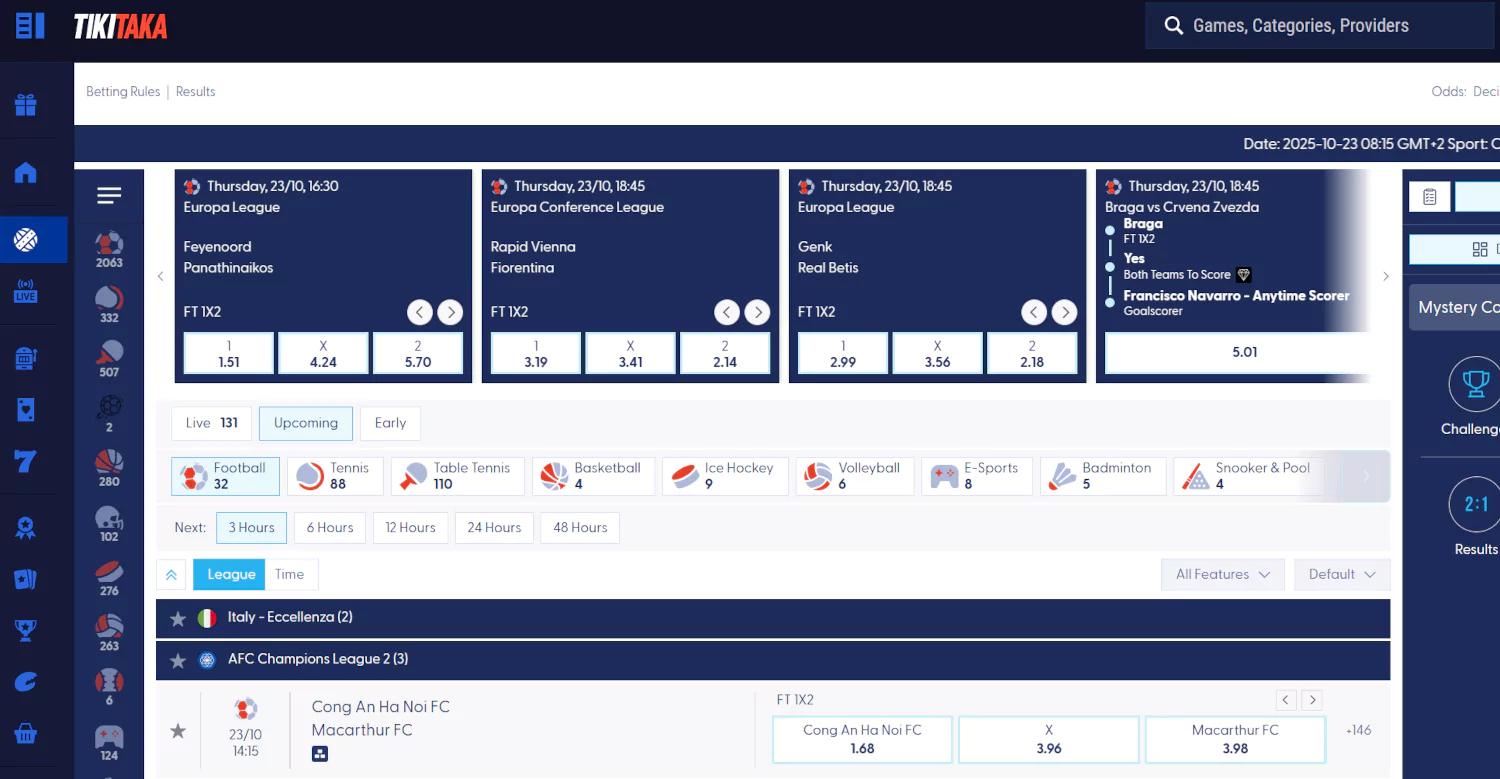The height and width of the screenshot is (779, 1500).
Task: Select e-sports gamepad icon with 124 events
Action: point(109,742)
